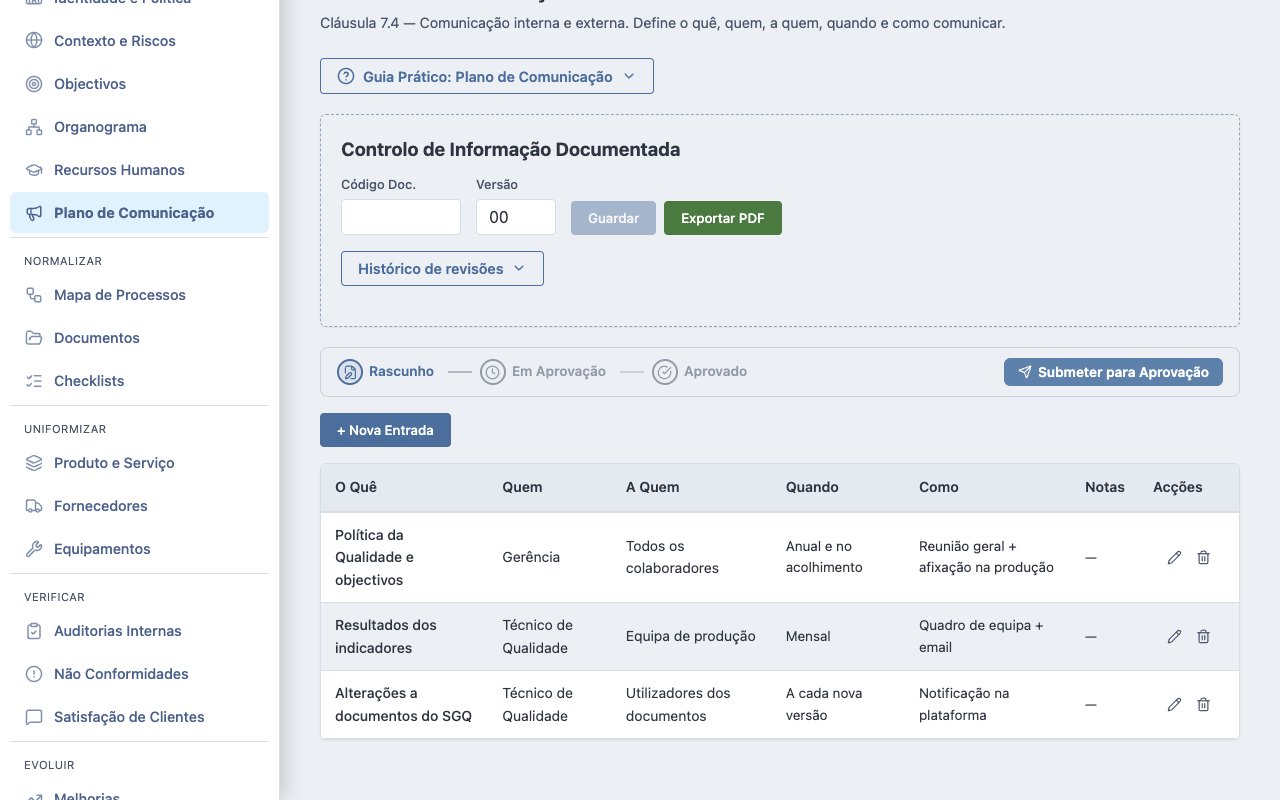Click the clipboard icon beside Auditorias Internas
The width and height of the screenshot is (1280, 800).
click(34, 631)
